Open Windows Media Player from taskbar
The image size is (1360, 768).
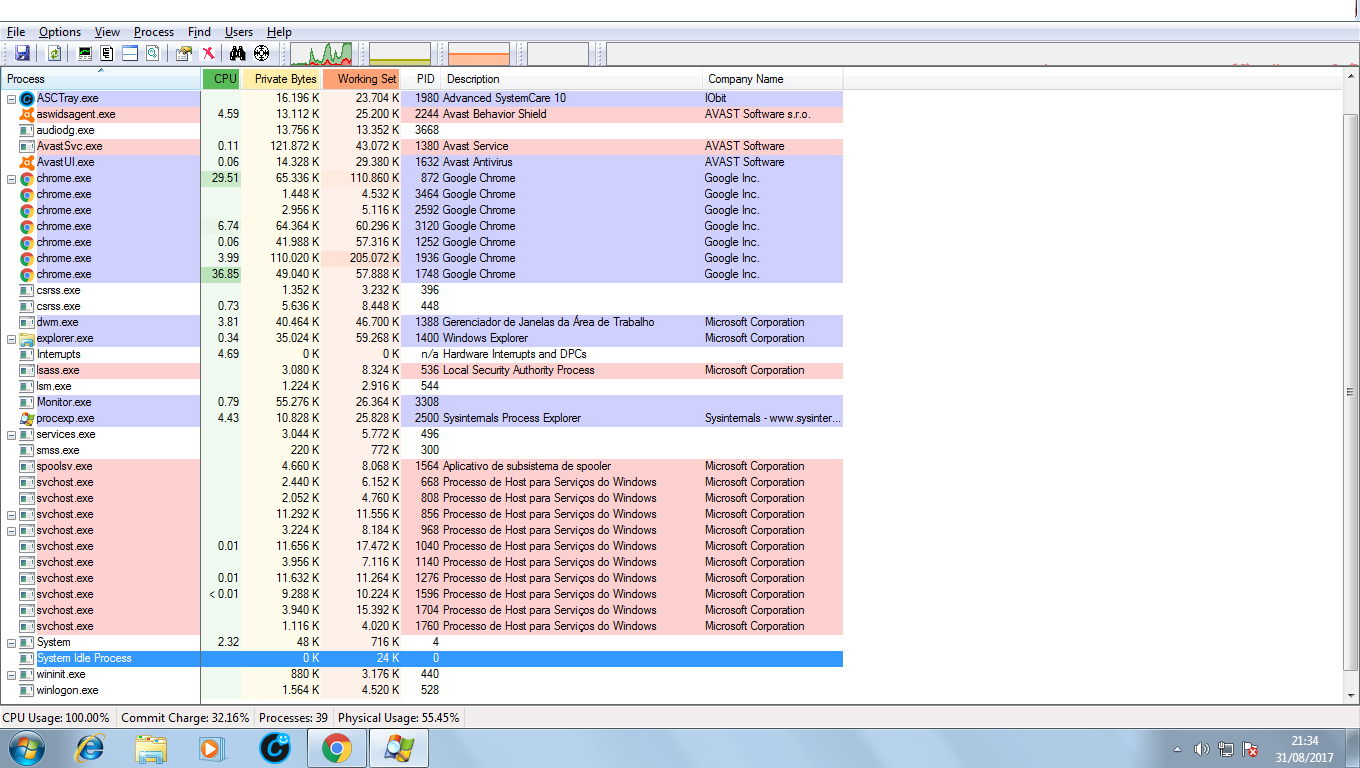(211, 748)
